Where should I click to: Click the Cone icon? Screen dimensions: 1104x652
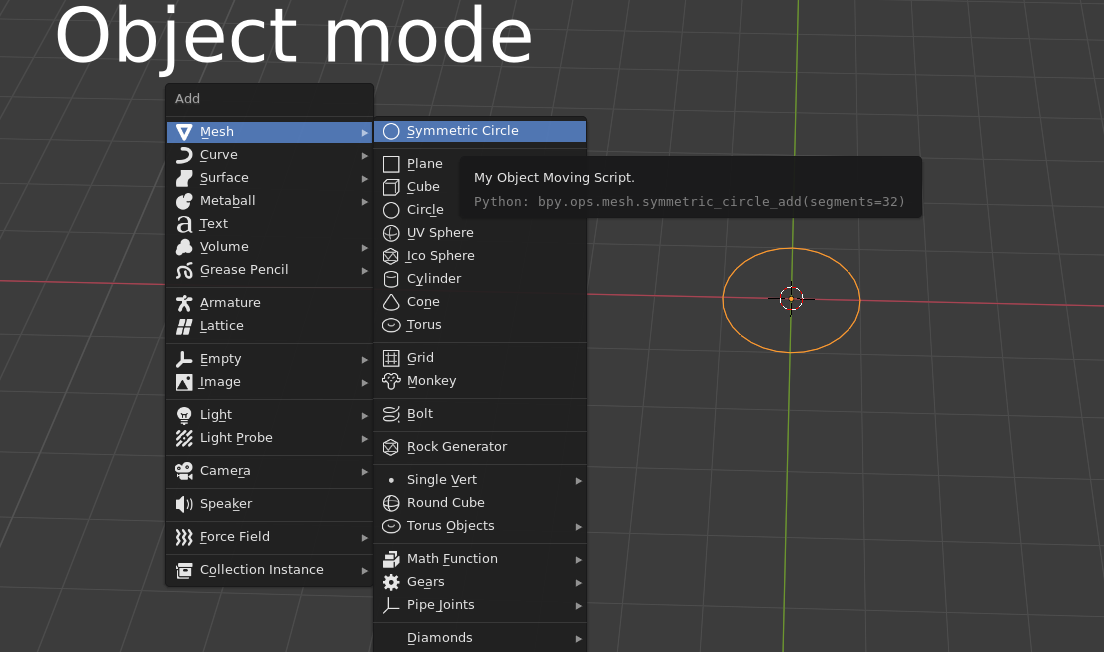391,302
